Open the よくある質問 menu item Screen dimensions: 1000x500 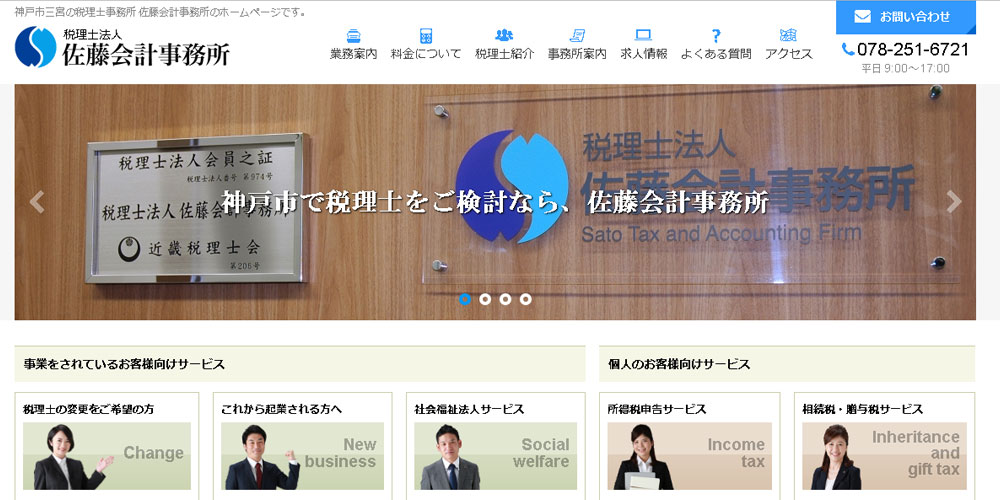(x=716, y=54)
